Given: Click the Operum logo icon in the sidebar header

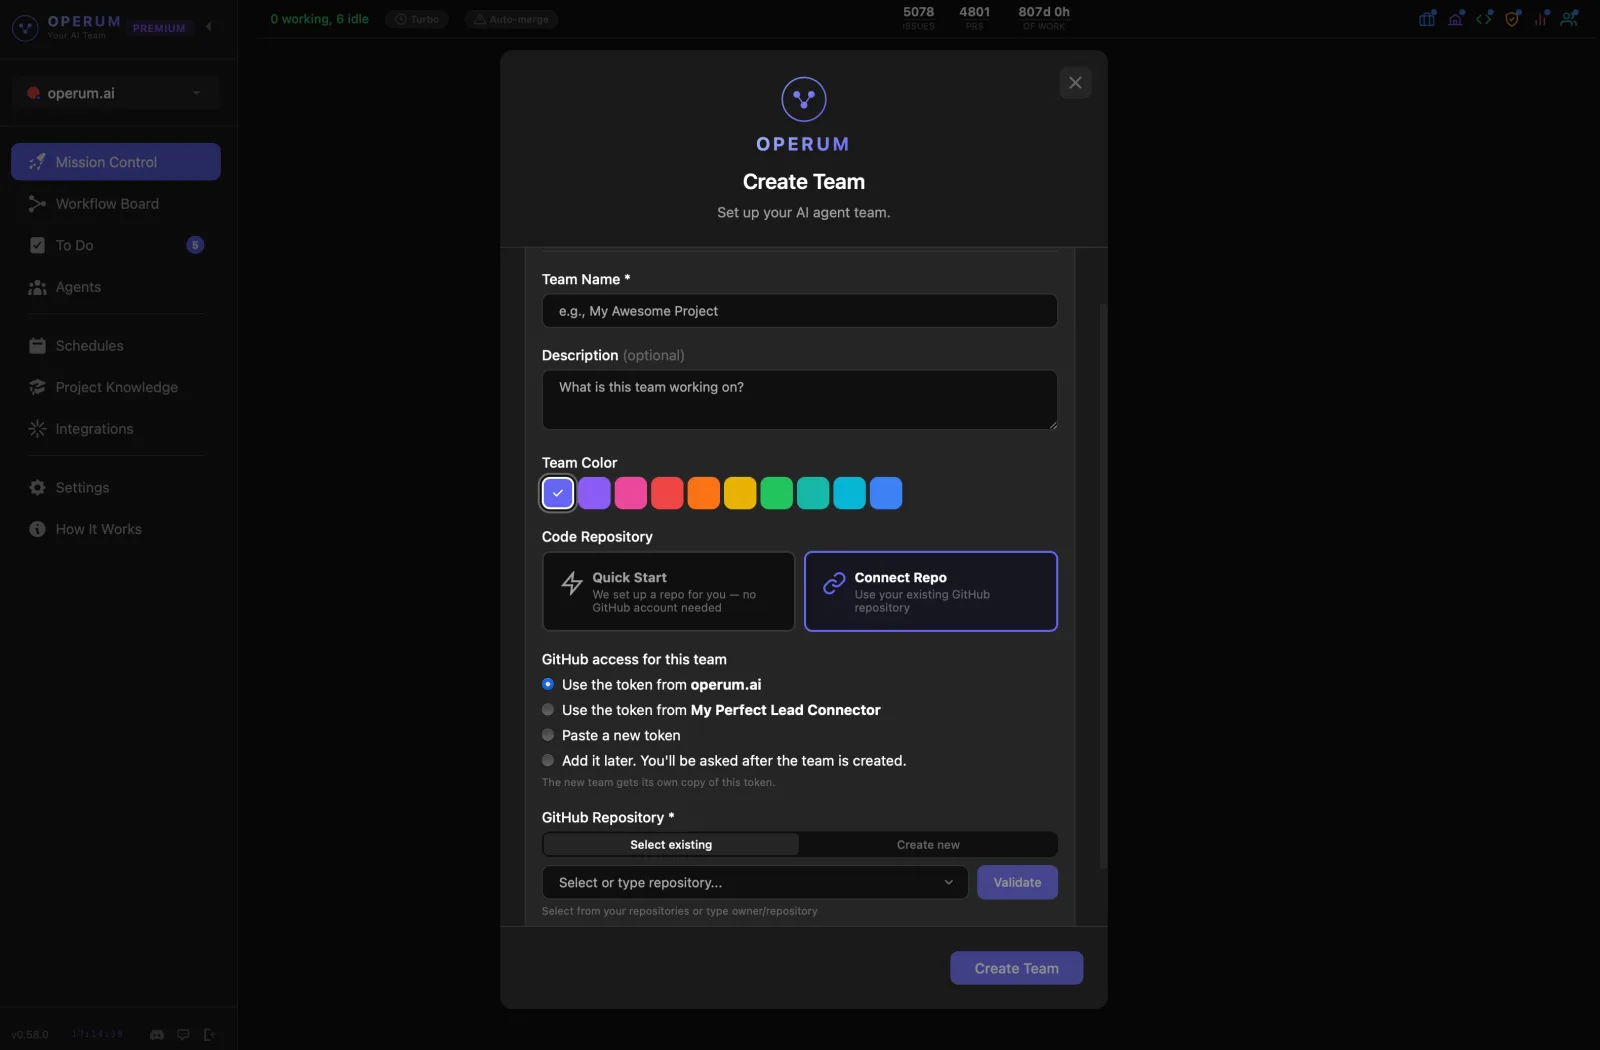Looking at the screenshot, I should pyautogui.click(x=25, y=27).
